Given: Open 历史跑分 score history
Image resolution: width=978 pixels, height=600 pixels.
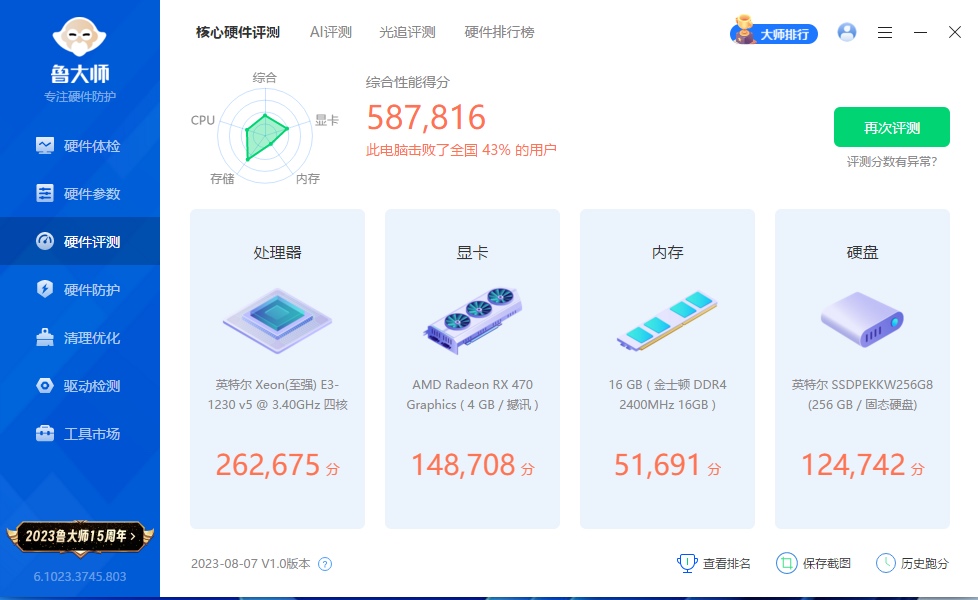Looking at the screenshot, I should click(912, 563).
